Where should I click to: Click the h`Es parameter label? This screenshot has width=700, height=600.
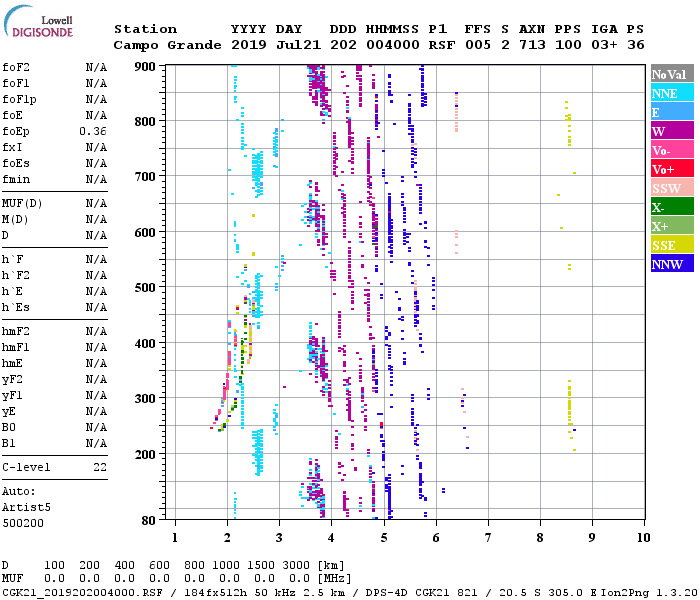(16, 308)
